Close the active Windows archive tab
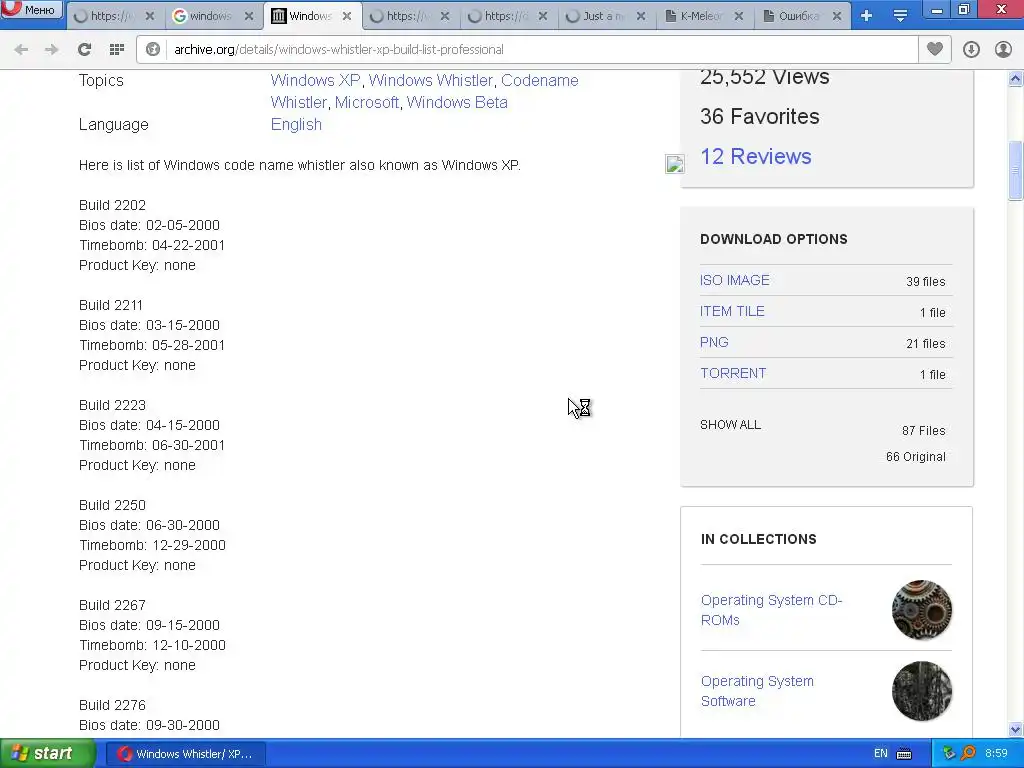 347,16
